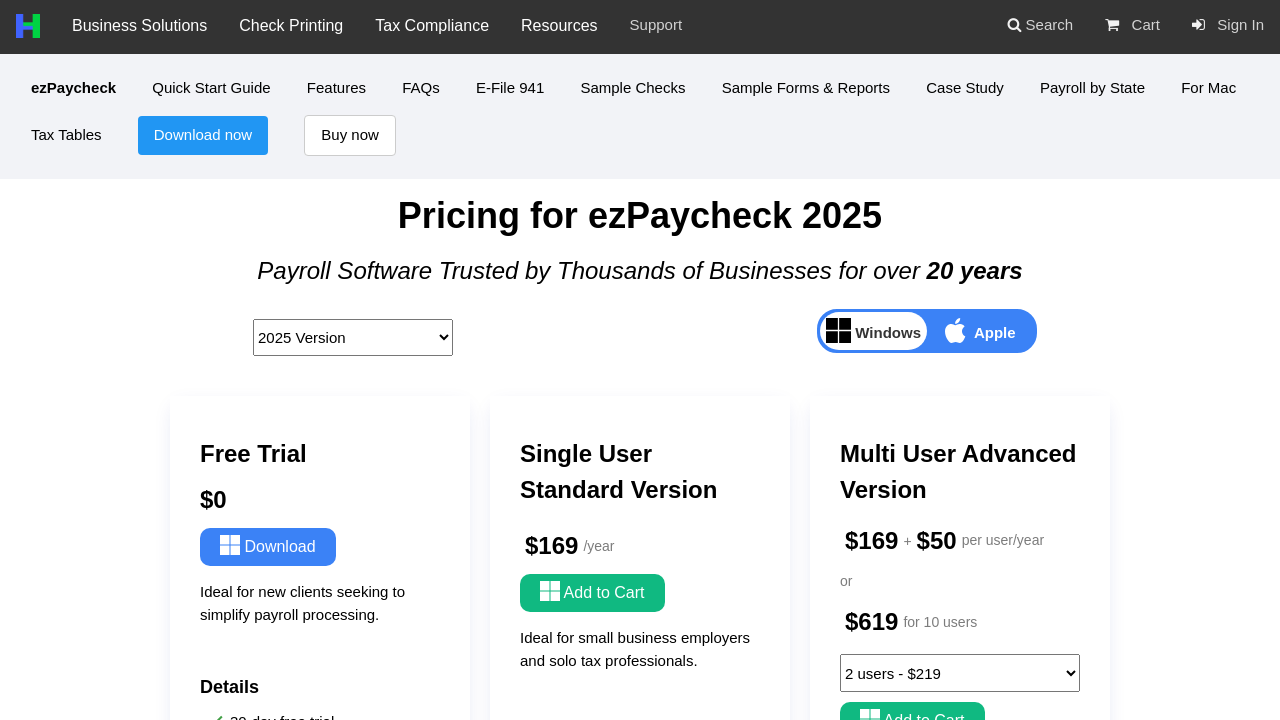Screen dimensions: 1280x720
Task: Click the Multi User Advanced Version title
Action: 958,472
